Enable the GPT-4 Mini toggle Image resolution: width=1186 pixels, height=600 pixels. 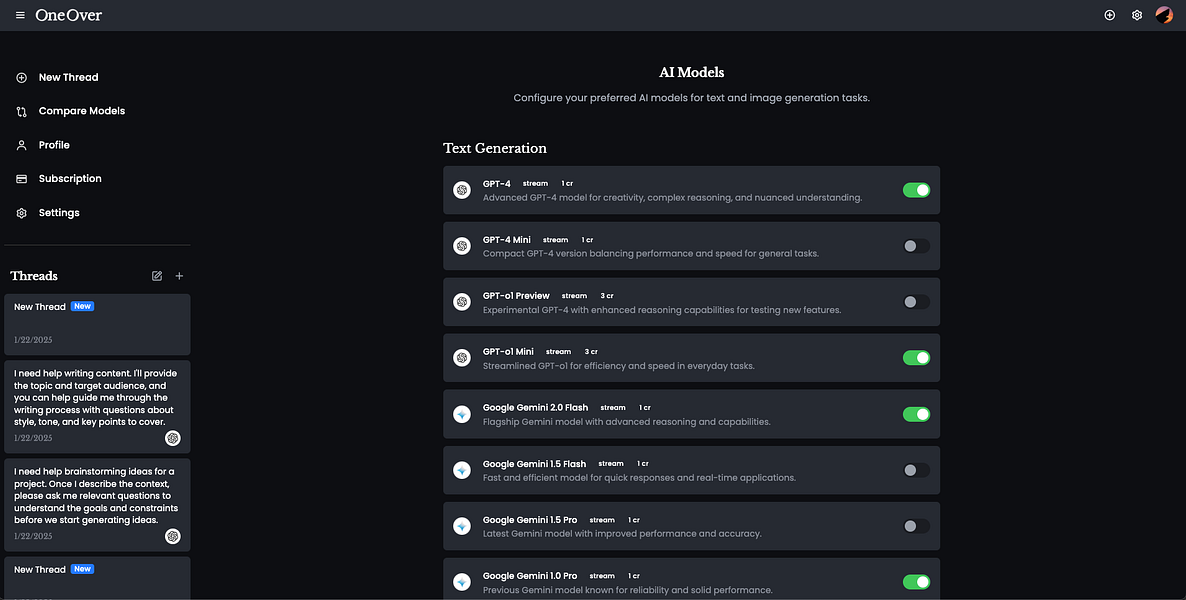[916, 246]
